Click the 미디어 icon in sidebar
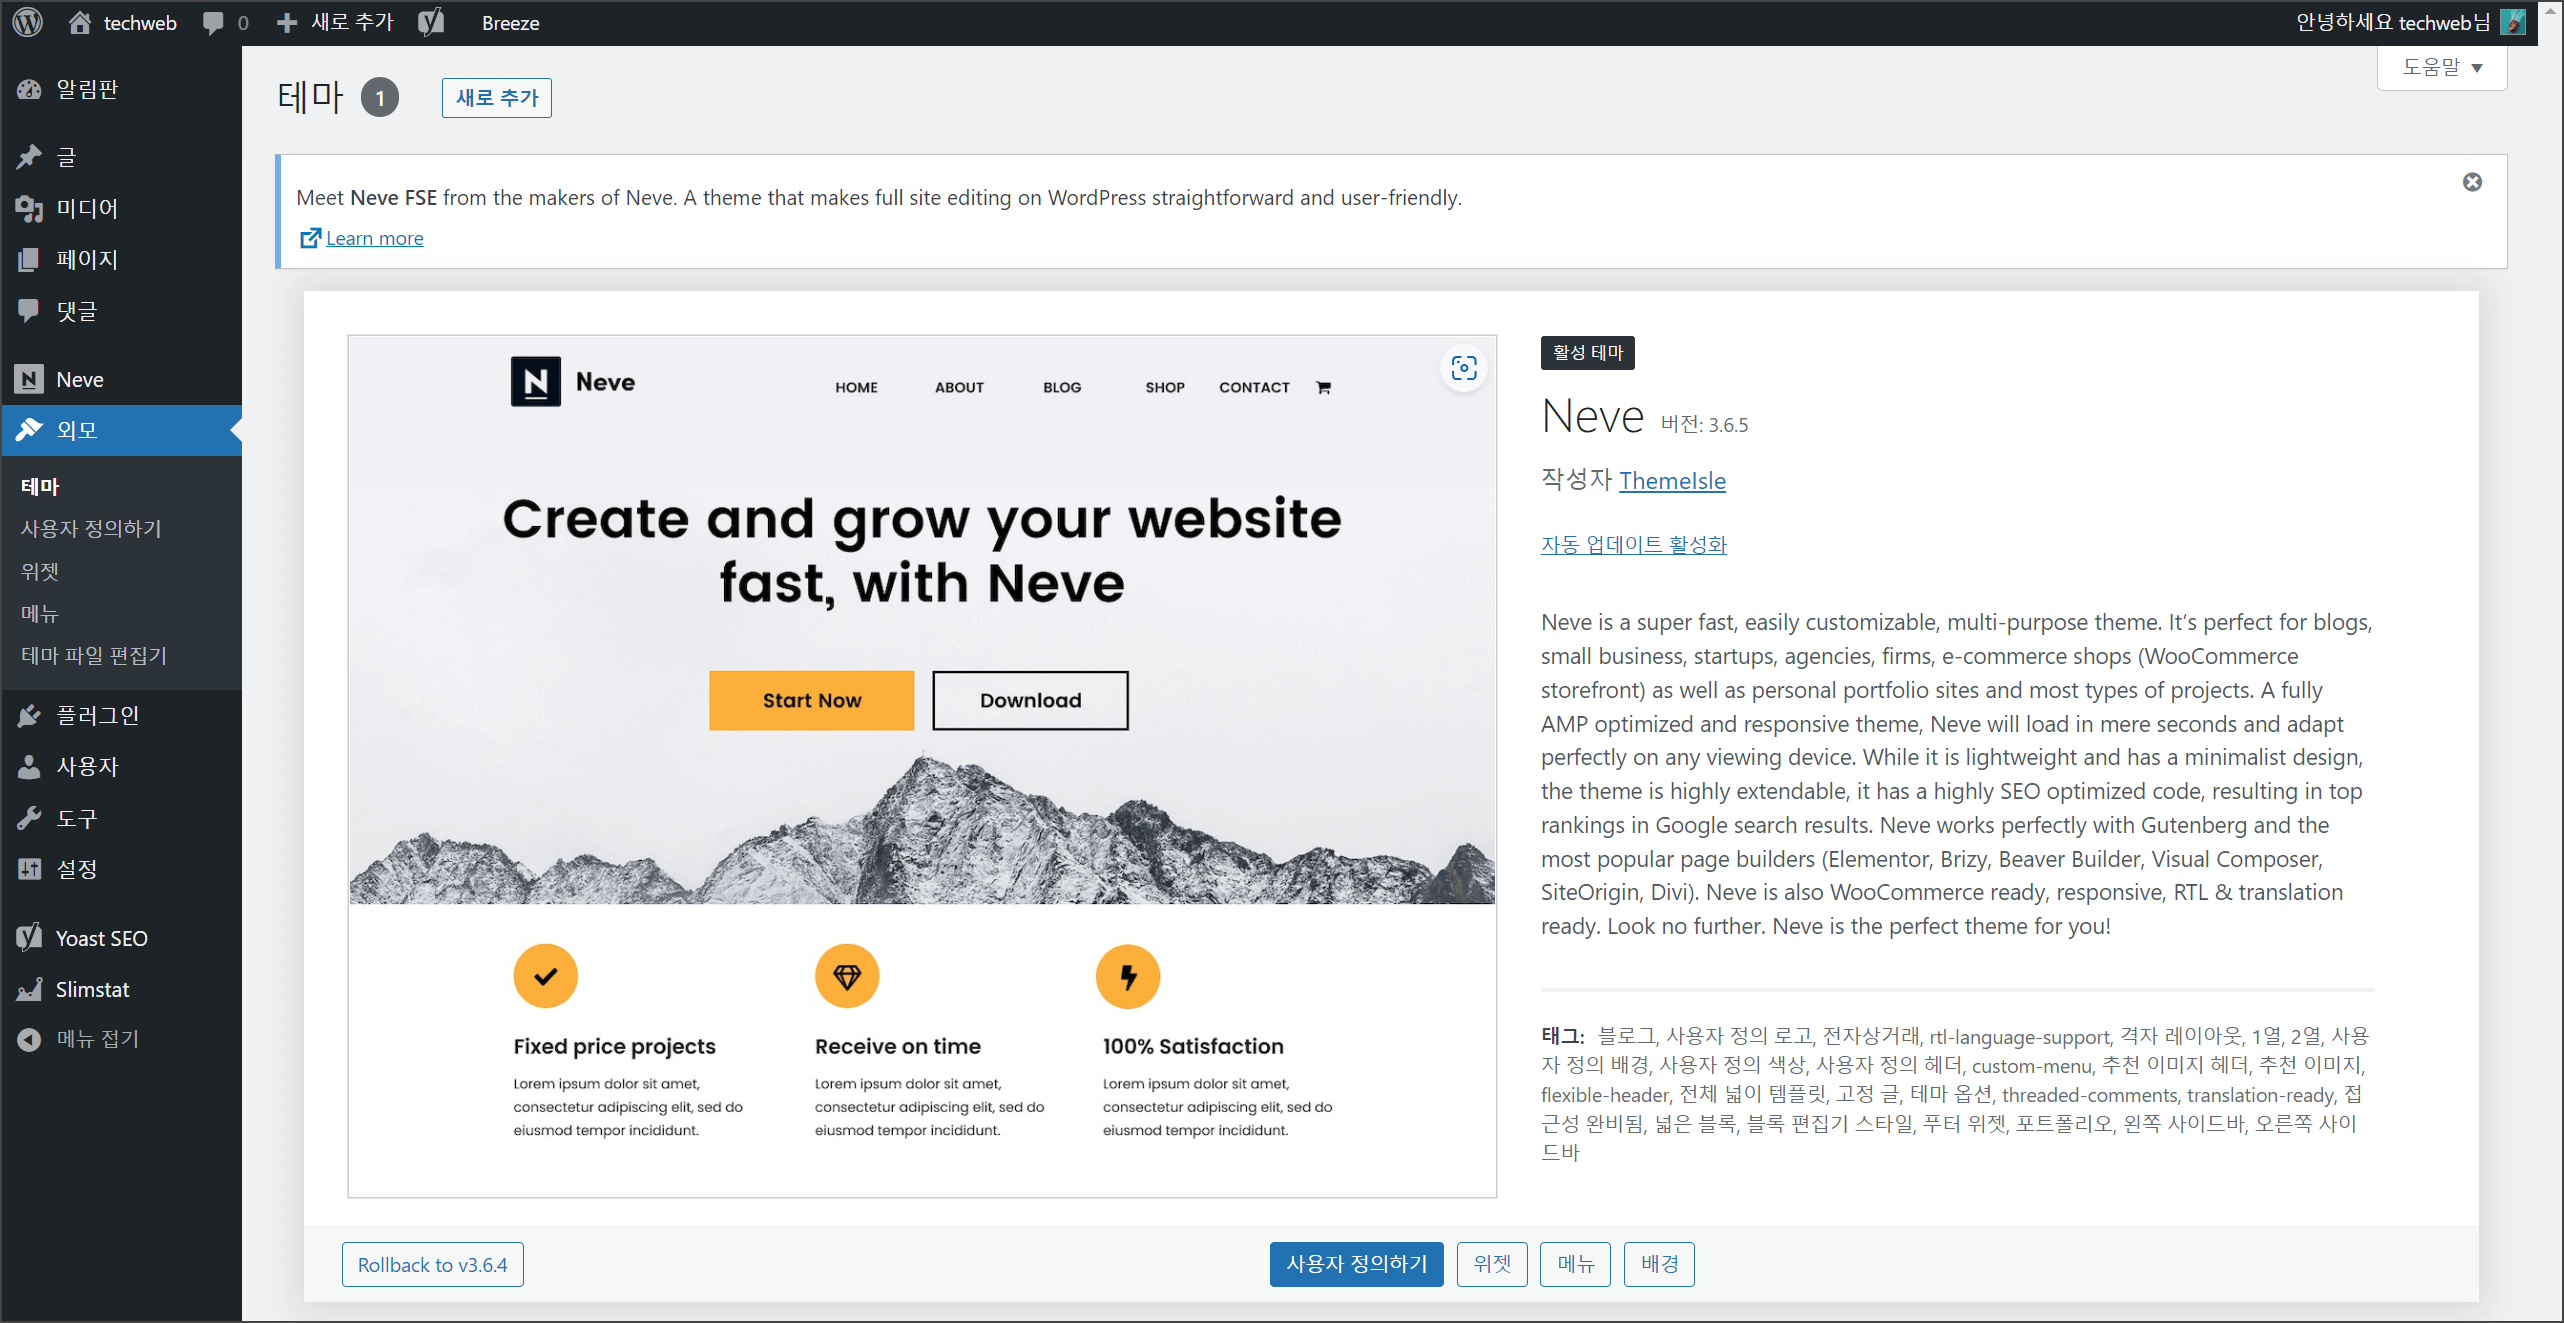This screenshot has height=1323, width=2564. pyautogui.click(x=34, y=206)
